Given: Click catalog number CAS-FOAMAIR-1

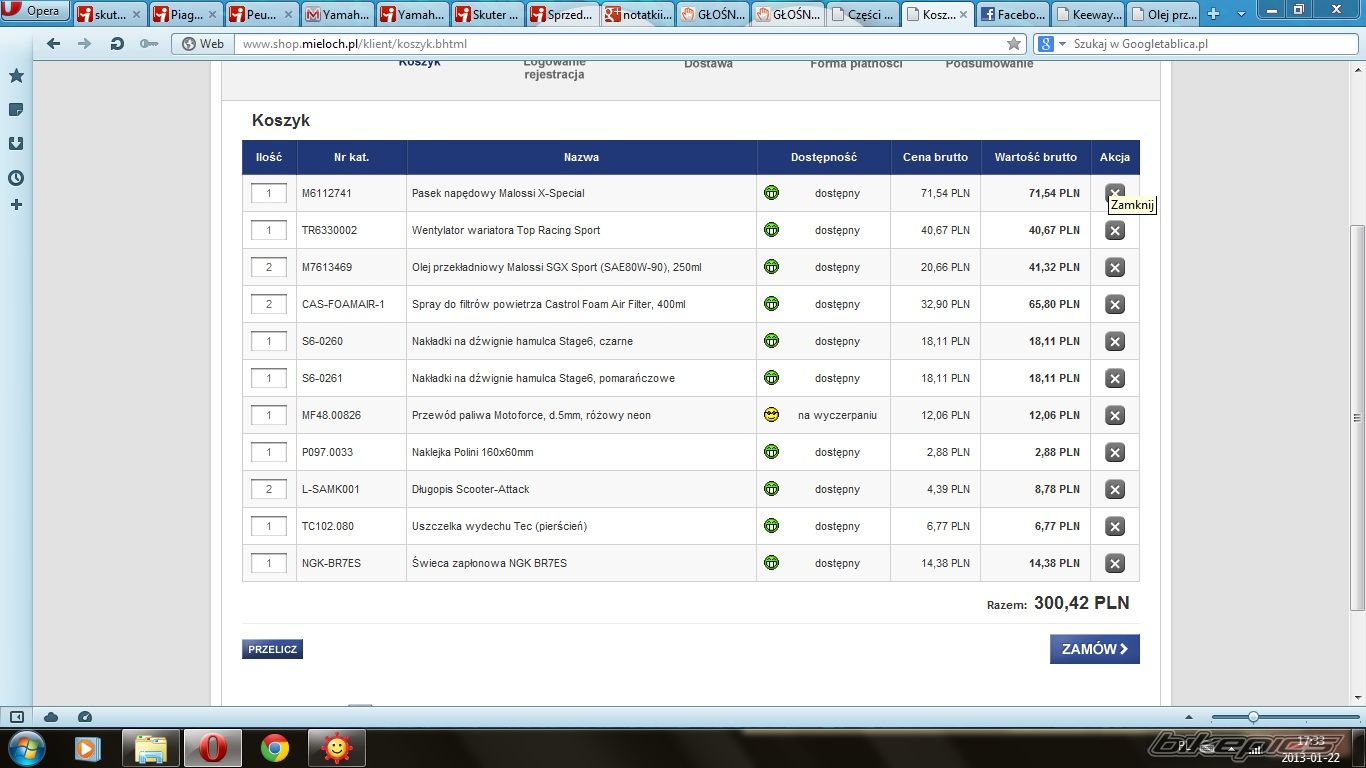Looking at the screenshot, I should click(x=343, y=304).
